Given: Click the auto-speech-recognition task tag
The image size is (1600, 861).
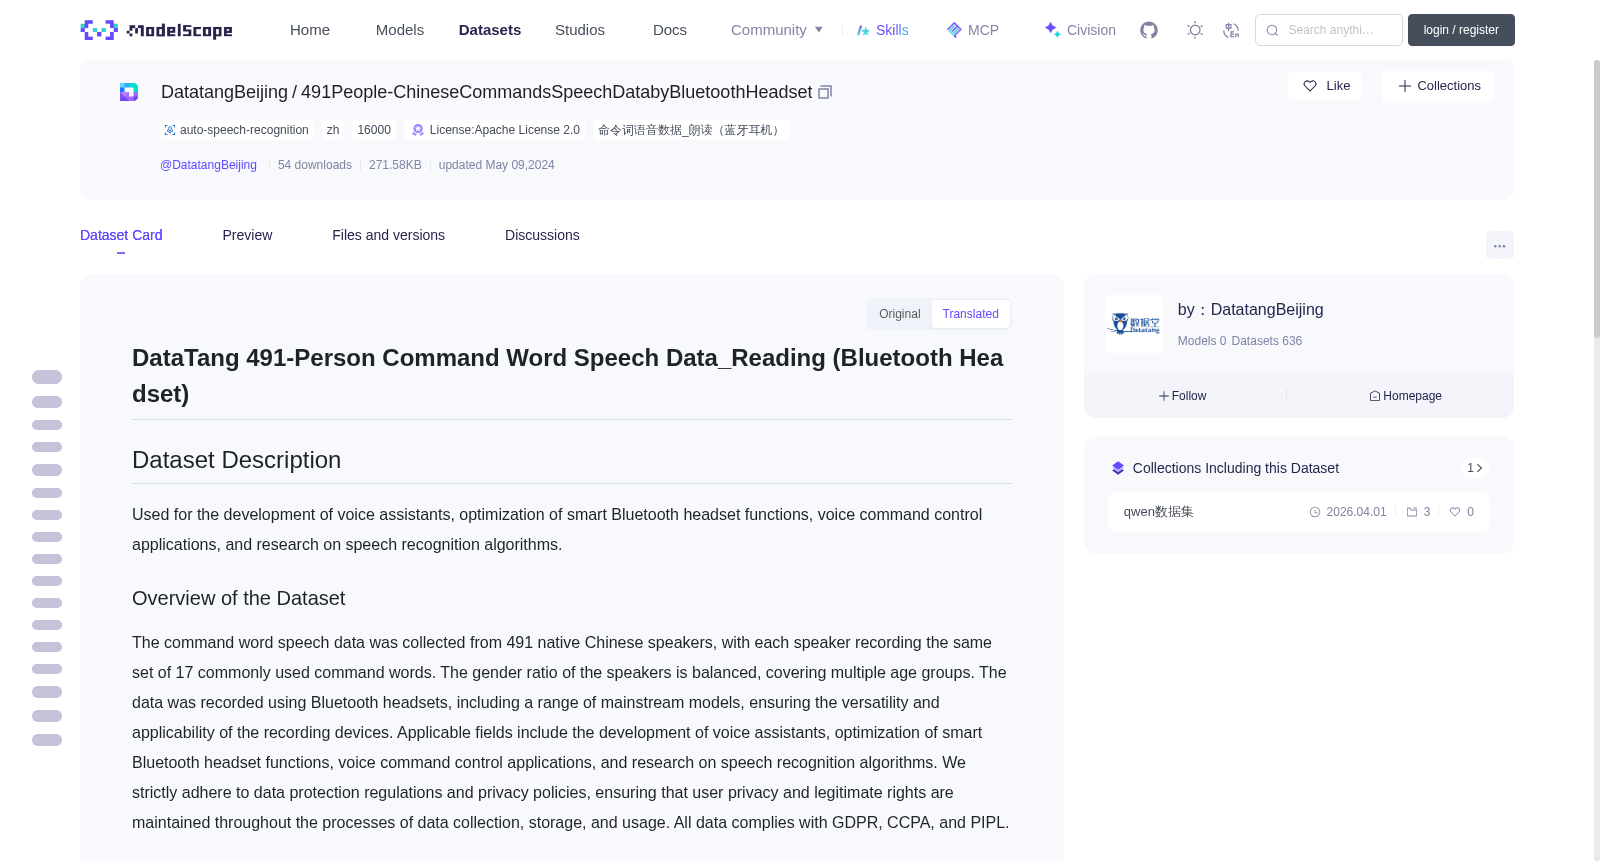Looking at the screenshot, I should click(x=236, y=130).
